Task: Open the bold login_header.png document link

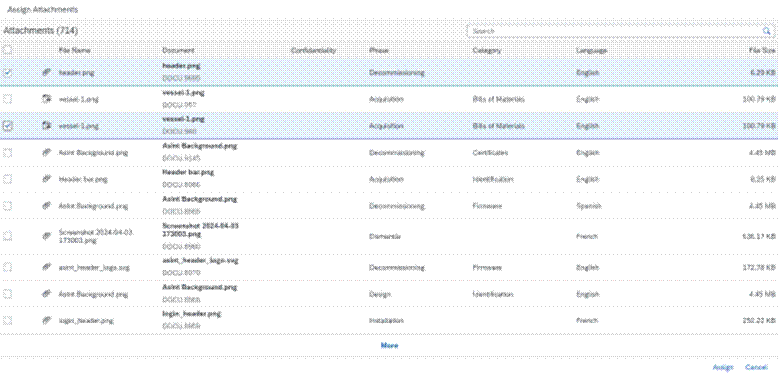Action: (192, 314)
